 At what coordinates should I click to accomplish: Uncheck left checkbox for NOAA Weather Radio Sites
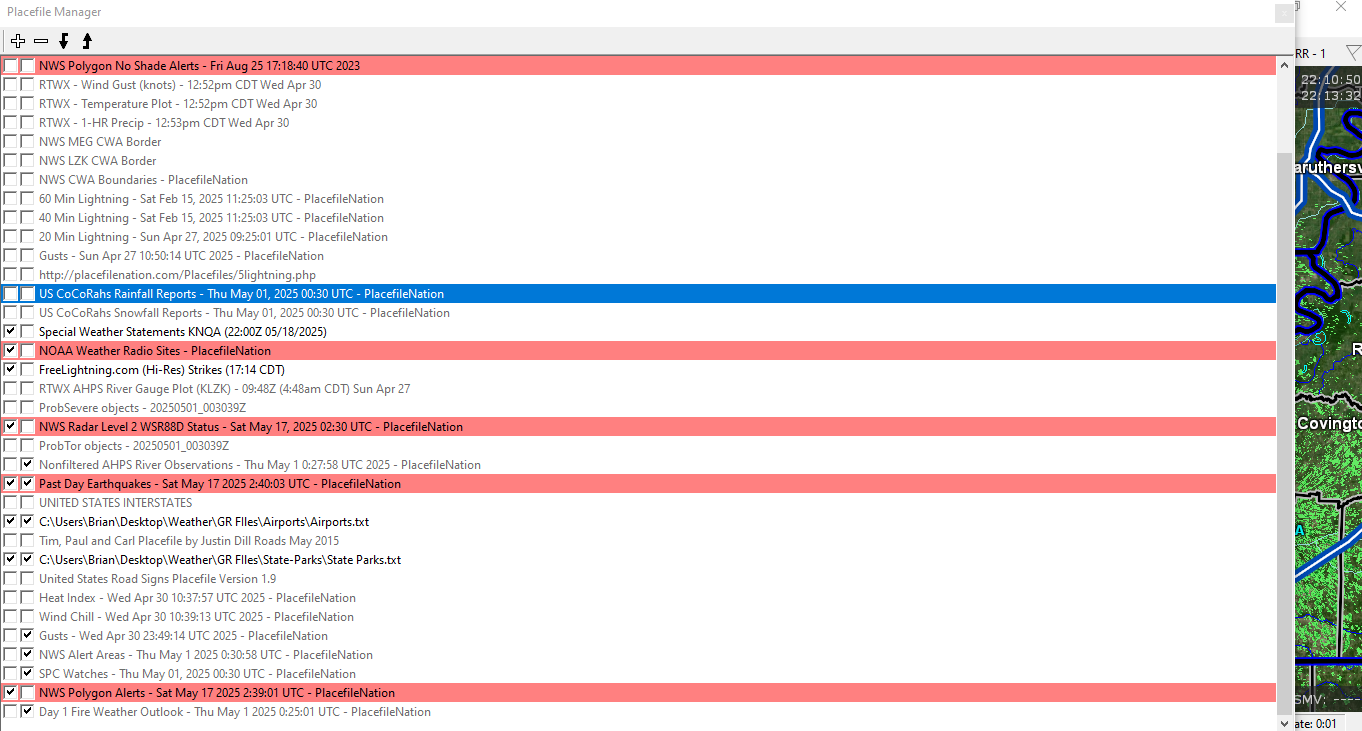pyautogui.click(x=11, y=351)
